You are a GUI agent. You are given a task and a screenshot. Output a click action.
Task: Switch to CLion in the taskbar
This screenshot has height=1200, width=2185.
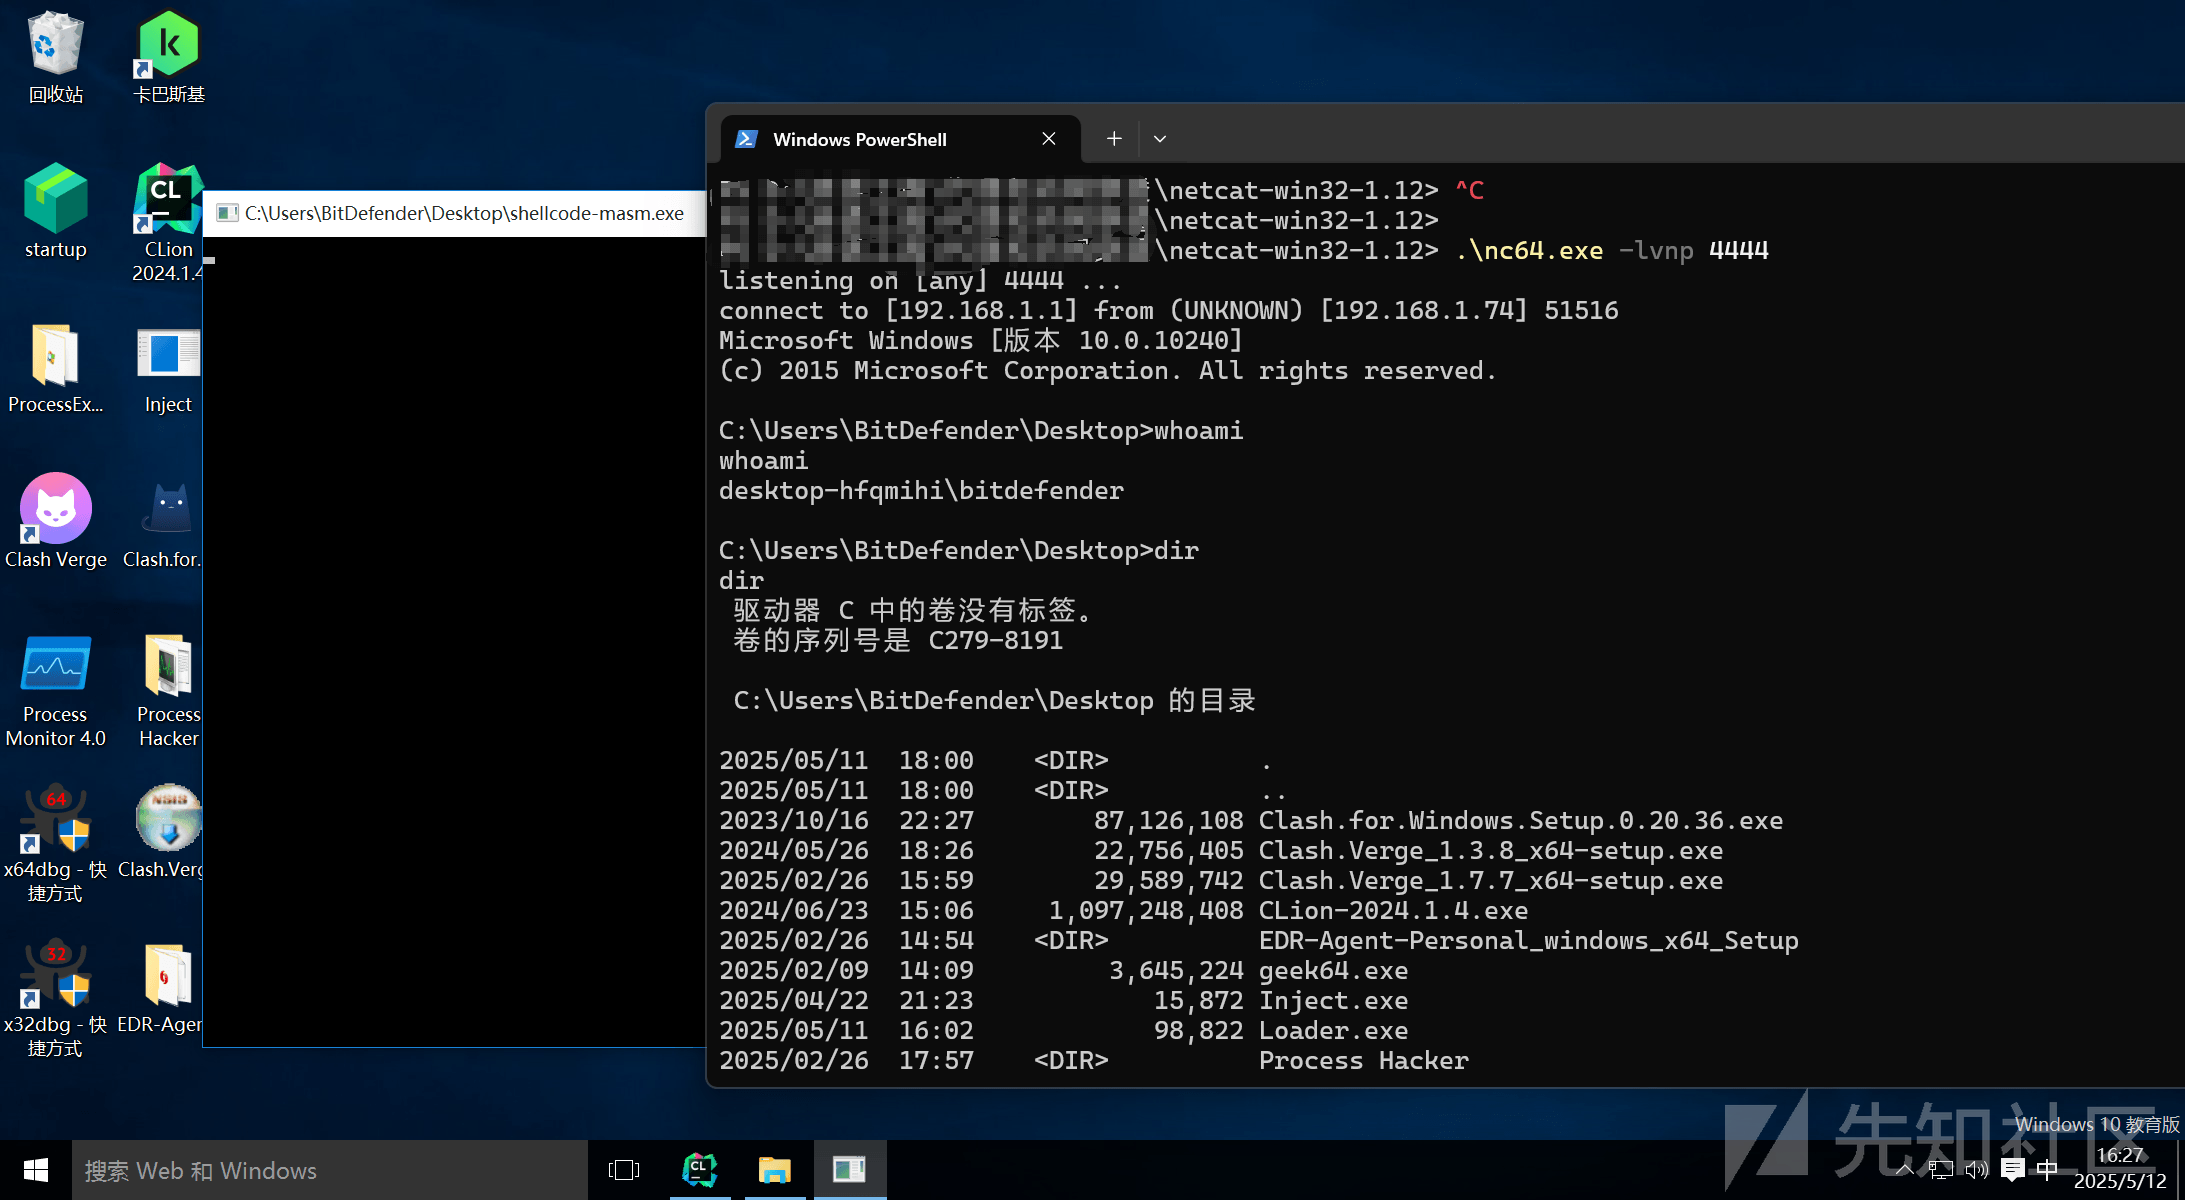point(699,1170)
